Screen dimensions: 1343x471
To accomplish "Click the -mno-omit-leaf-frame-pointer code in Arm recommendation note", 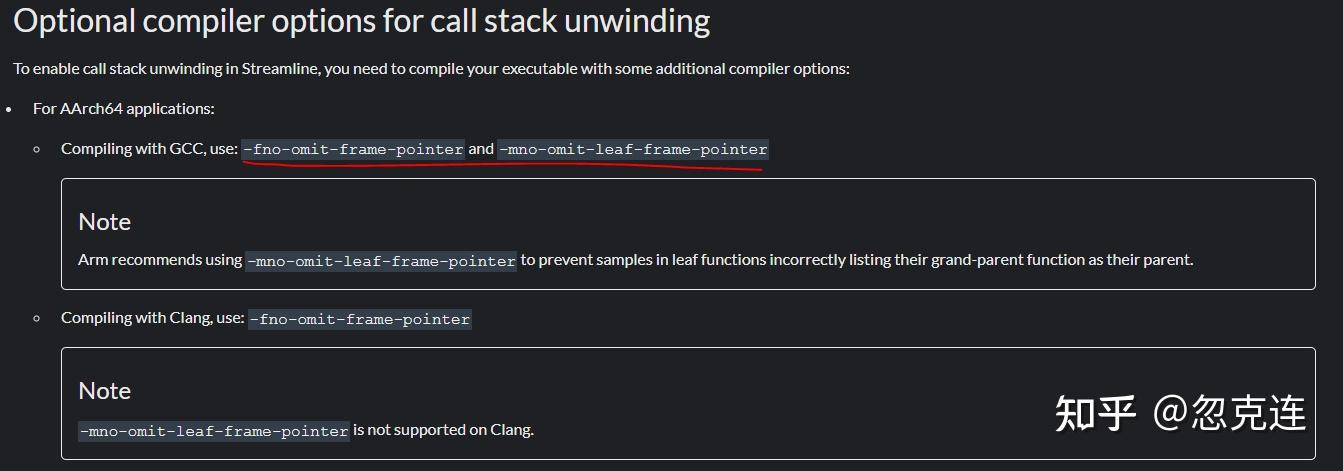I will point(382,260).
